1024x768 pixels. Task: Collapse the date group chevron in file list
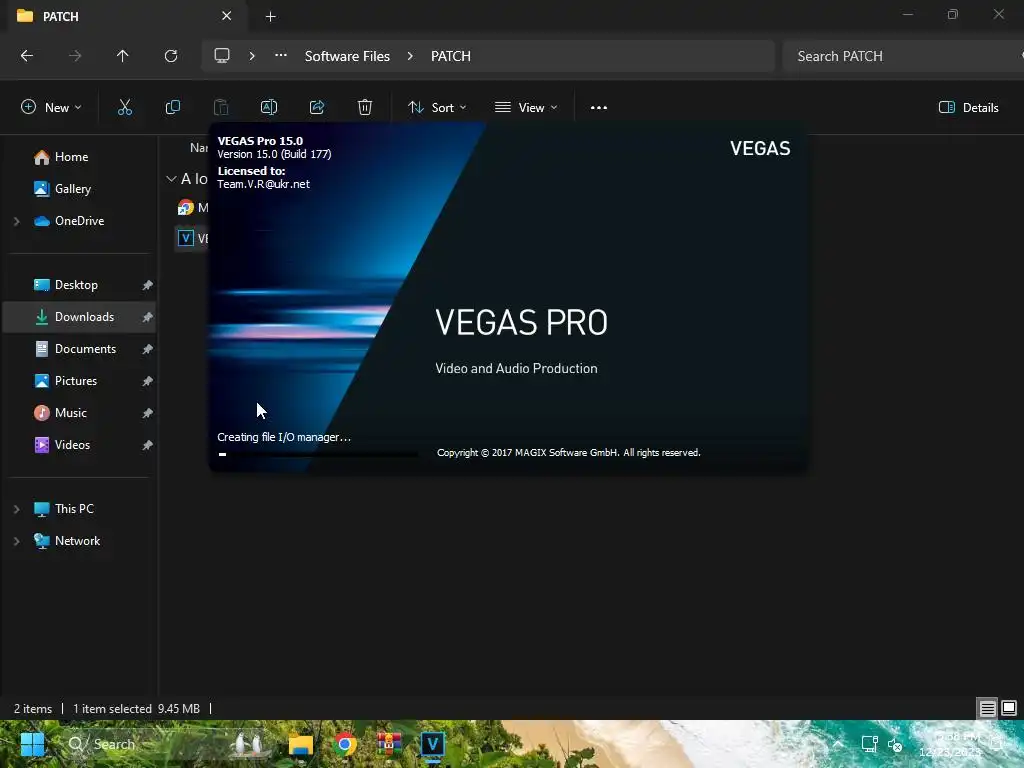point(171,178)
